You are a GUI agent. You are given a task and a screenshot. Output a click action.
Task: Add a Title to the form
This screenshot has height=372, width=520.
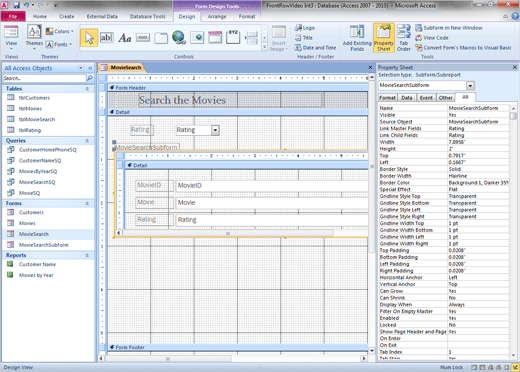(x=304, y=38)
